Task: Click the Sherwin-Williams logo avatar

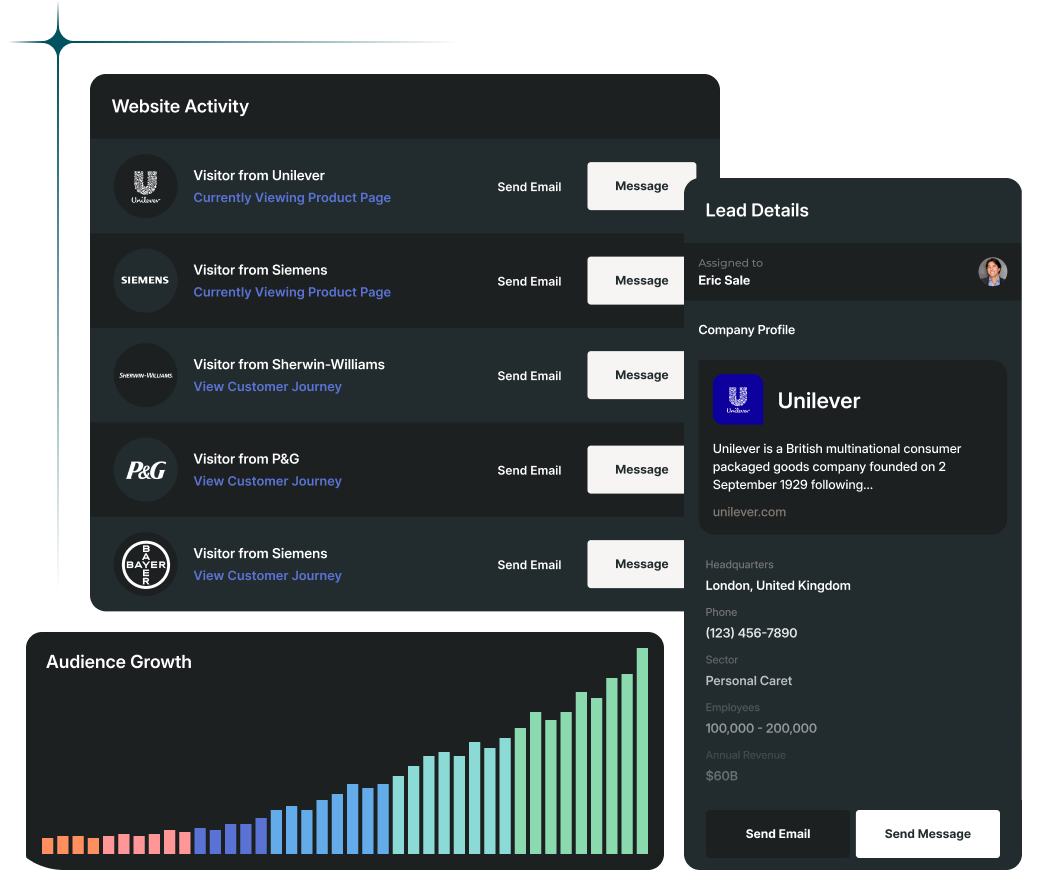Action: click(x=145, y=375)
